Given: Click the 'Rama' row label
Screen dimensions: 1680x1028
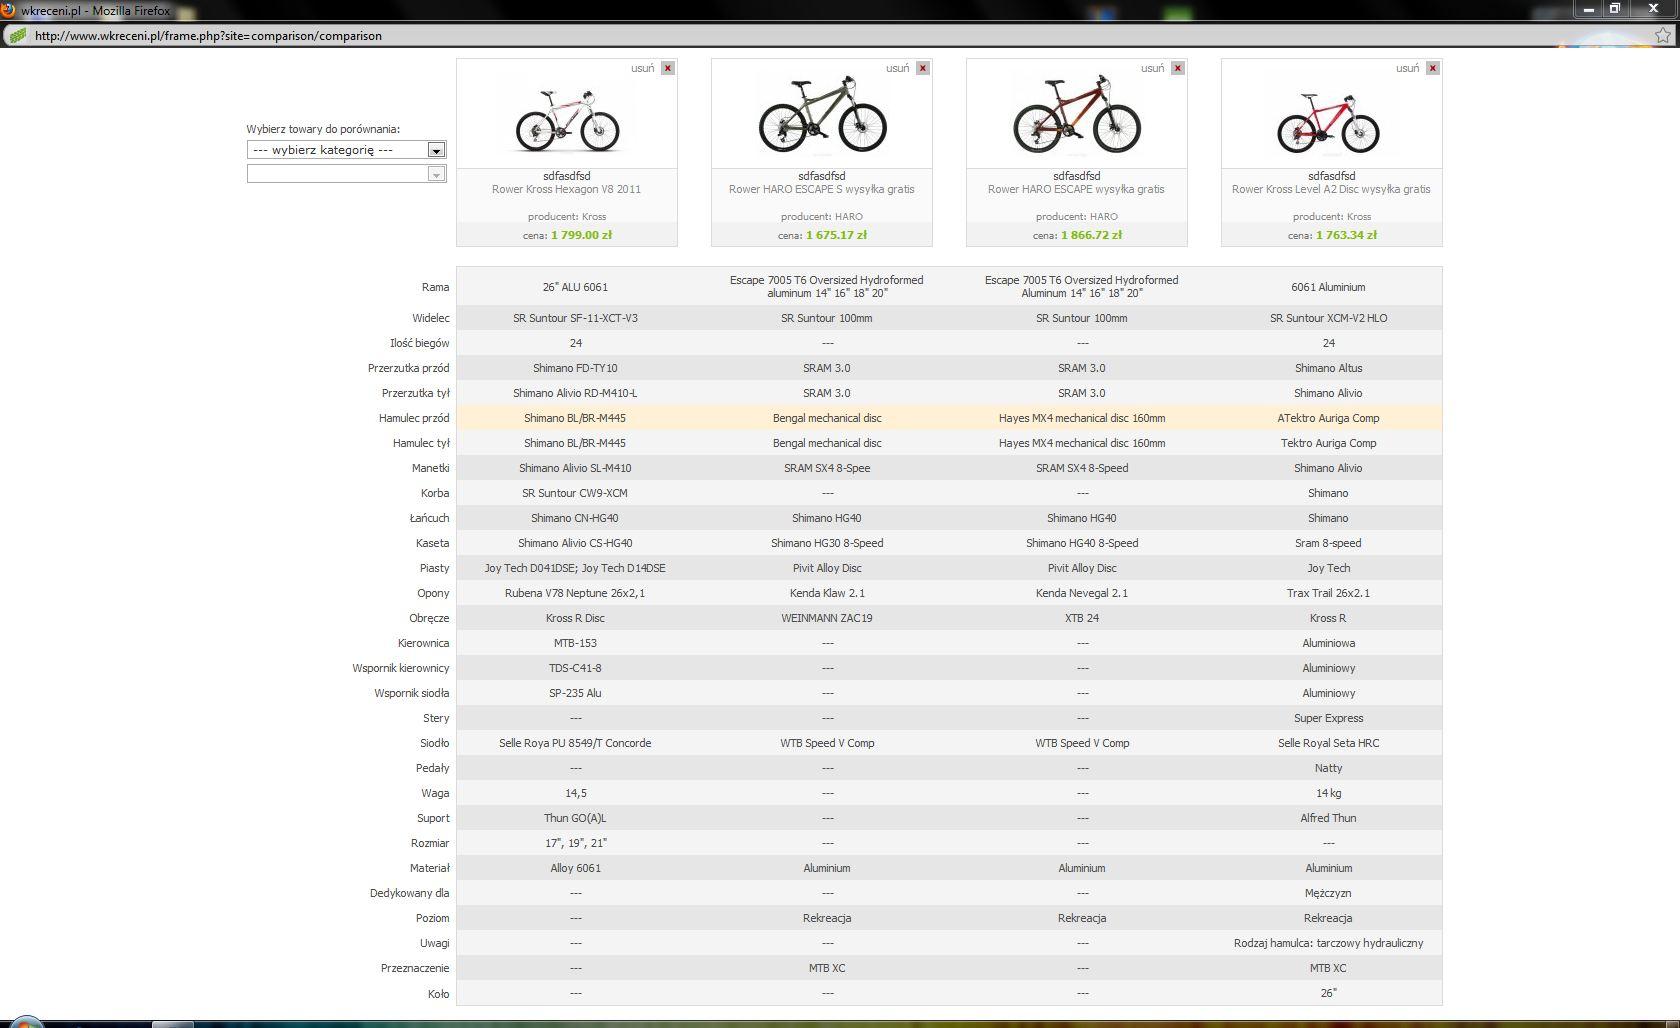Looking at the screenshot, I should pyautogui.click(x=435, y=287).
